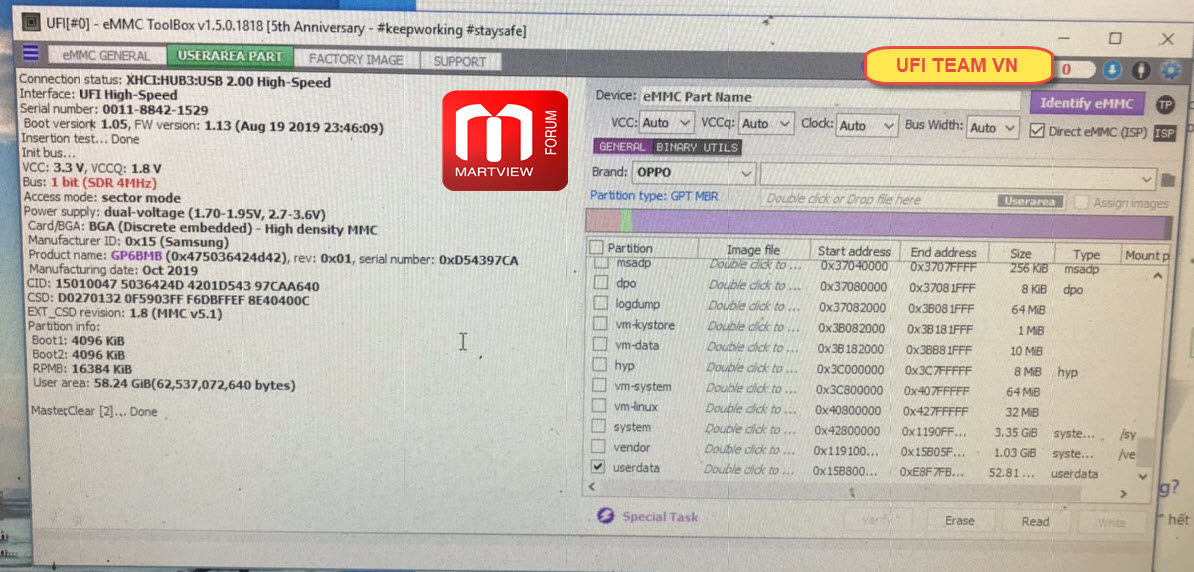Check the vm-system partition checkbox
The height and width of the screenshot is (572, 1194).
point(601,386)
